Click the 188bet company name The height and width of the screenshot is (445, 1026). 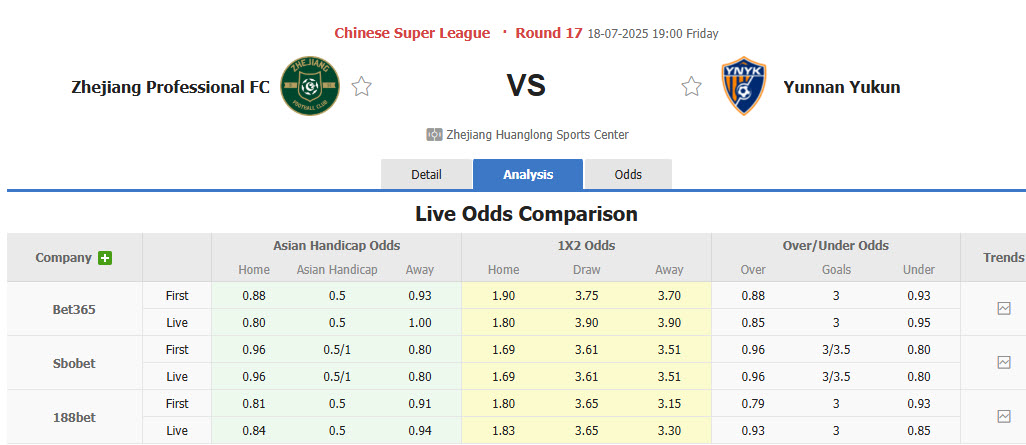point(74,416)
